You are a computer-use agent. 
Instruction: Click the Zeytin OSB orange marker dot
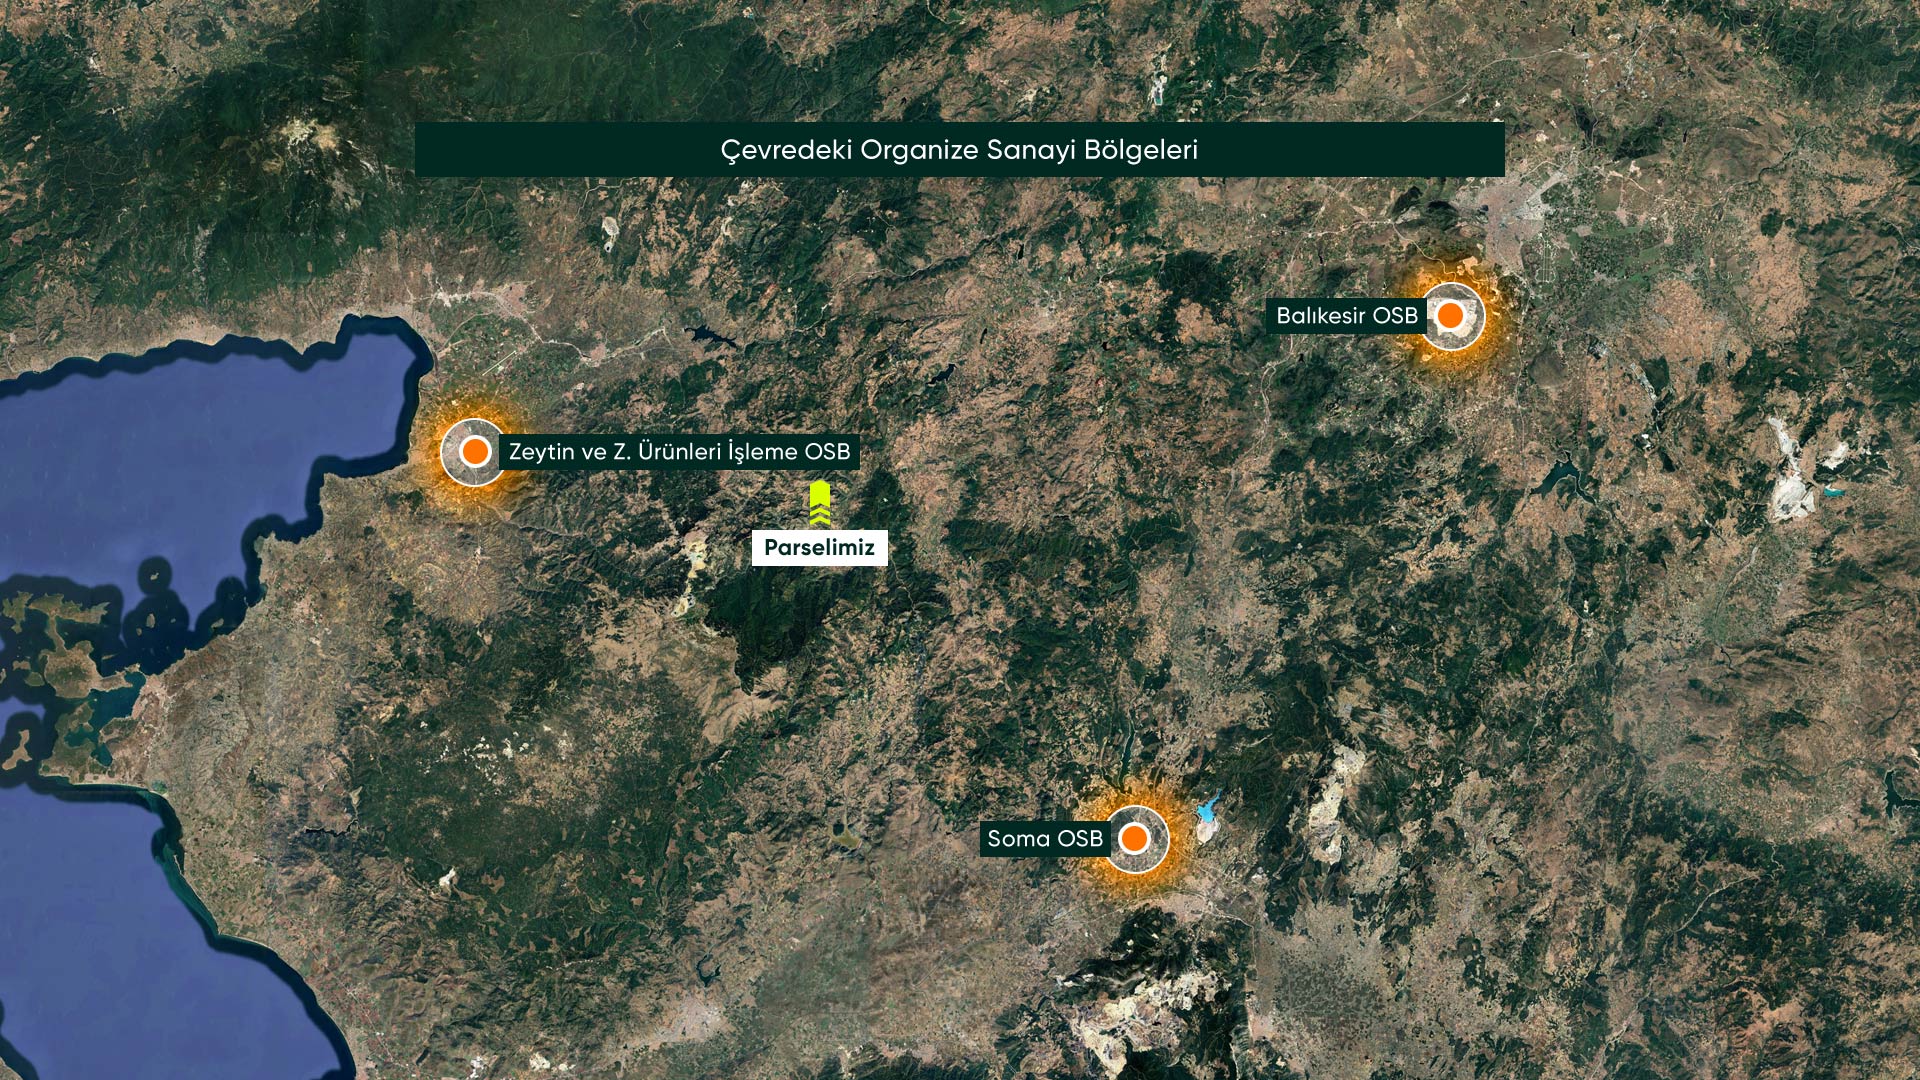tap(475, 452)
